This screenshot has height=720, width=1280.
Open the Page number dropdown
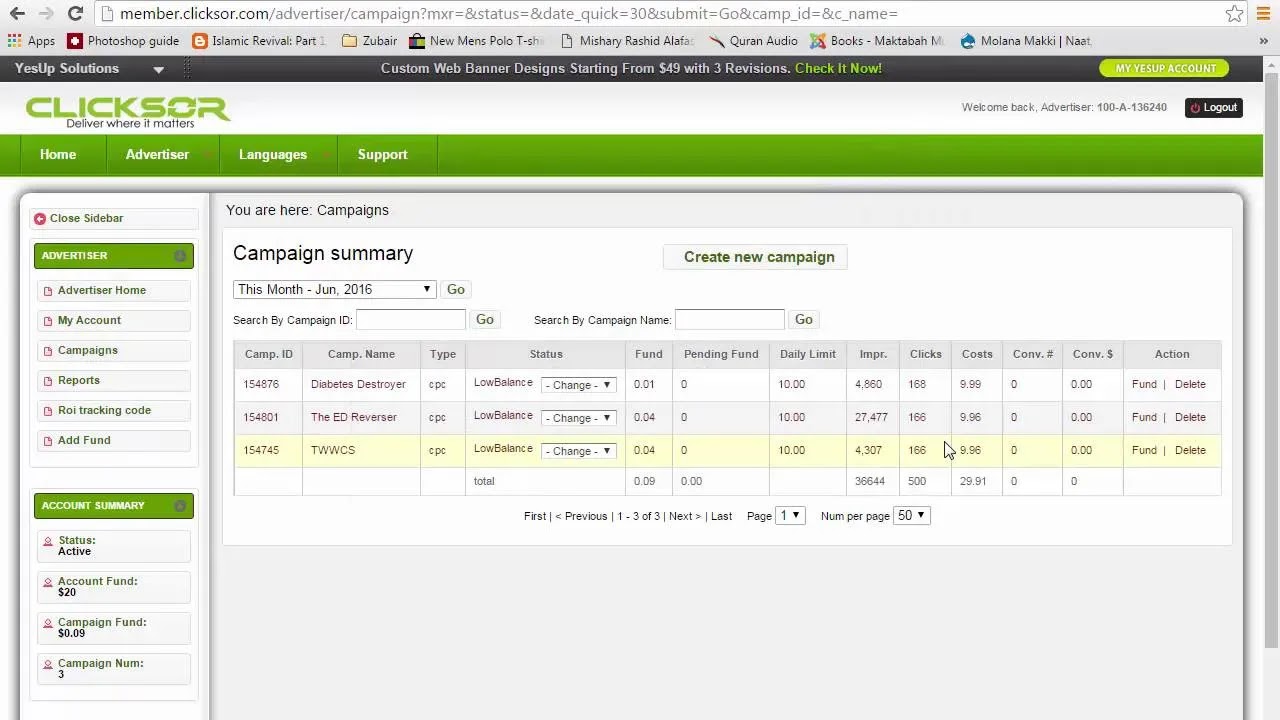click(x=790, y=515)
